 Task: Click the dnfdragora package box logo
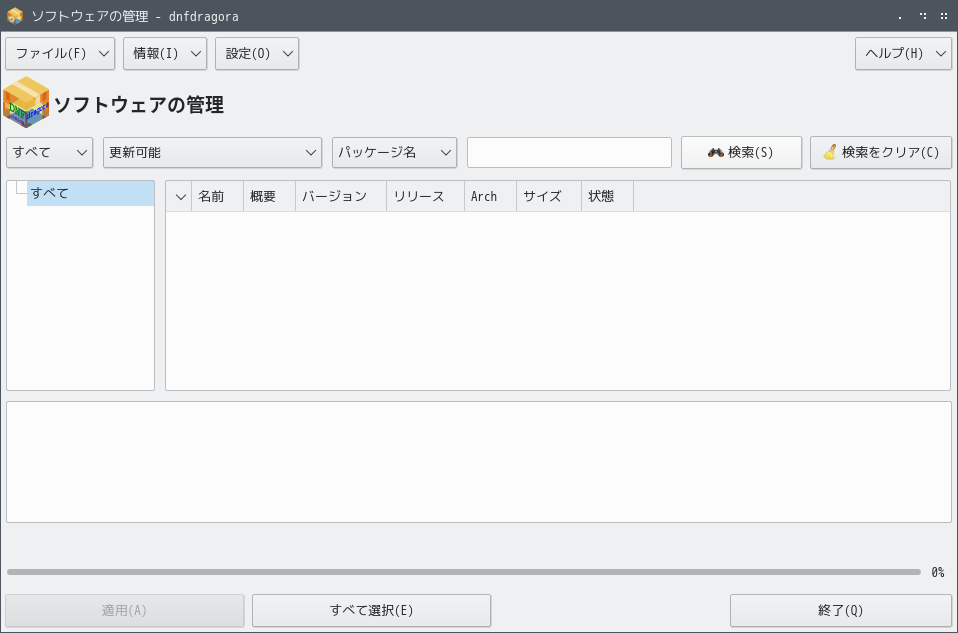(x=26, y=102)
